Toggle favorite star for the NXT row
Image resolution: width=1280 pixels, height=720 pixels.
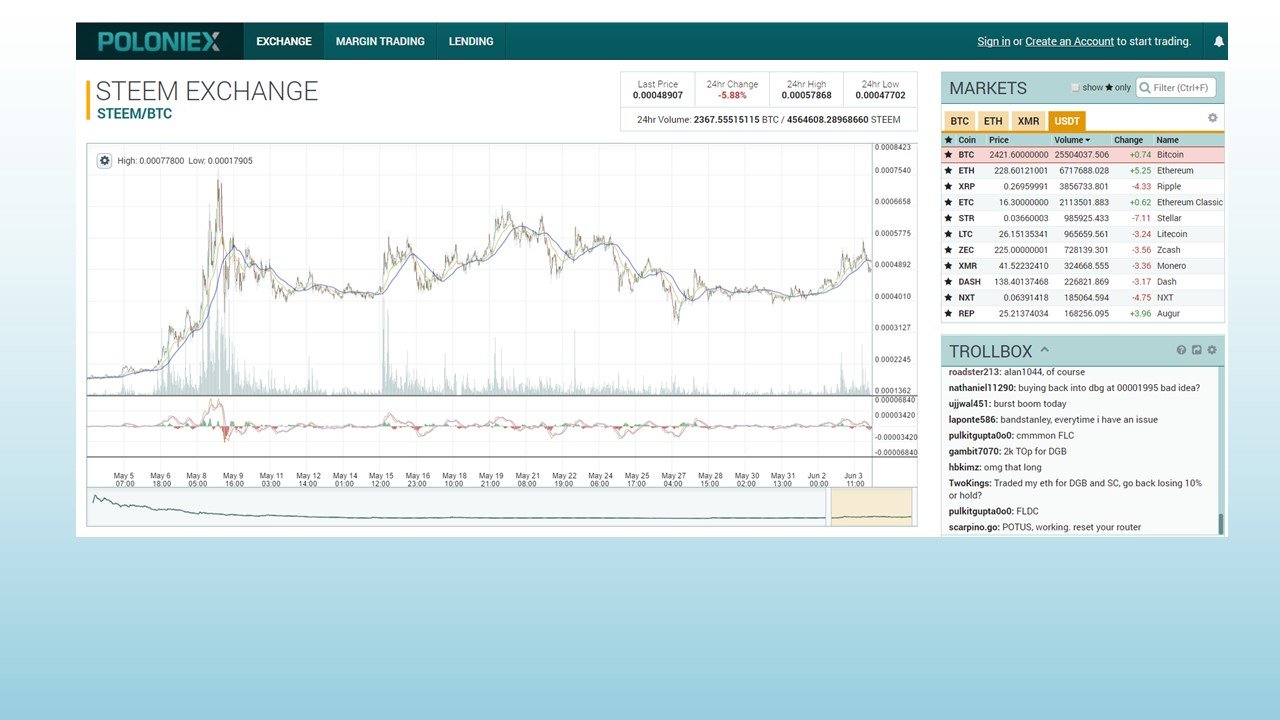pyautogui.click(x=948, y=298)
